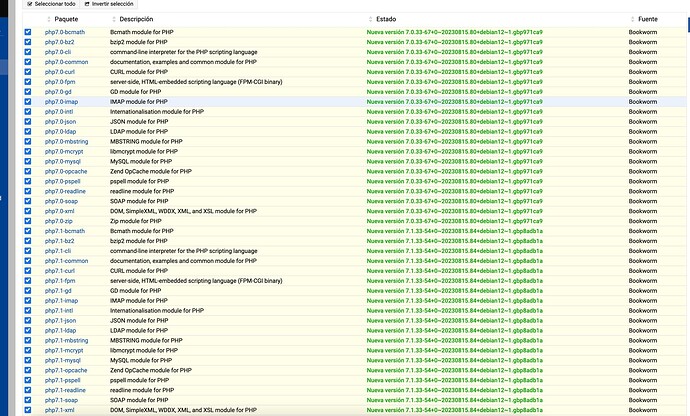The image size is (690, 416).
Task: Toggle the php7.0-cli checkbox
Action: click(x=28, y=52)
